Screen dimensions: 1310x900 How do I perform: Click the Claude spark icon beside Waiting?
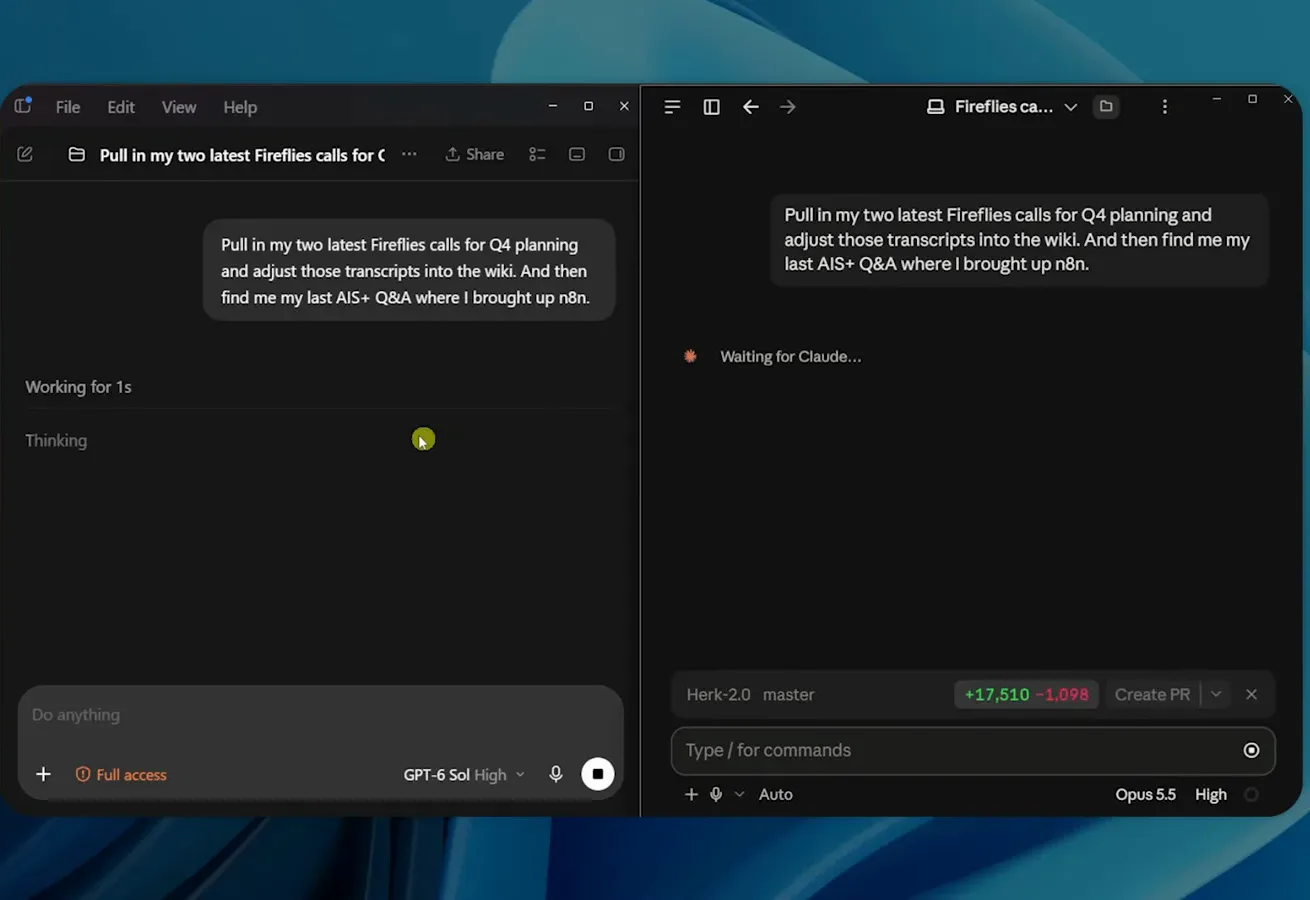(x=690, y=356)
